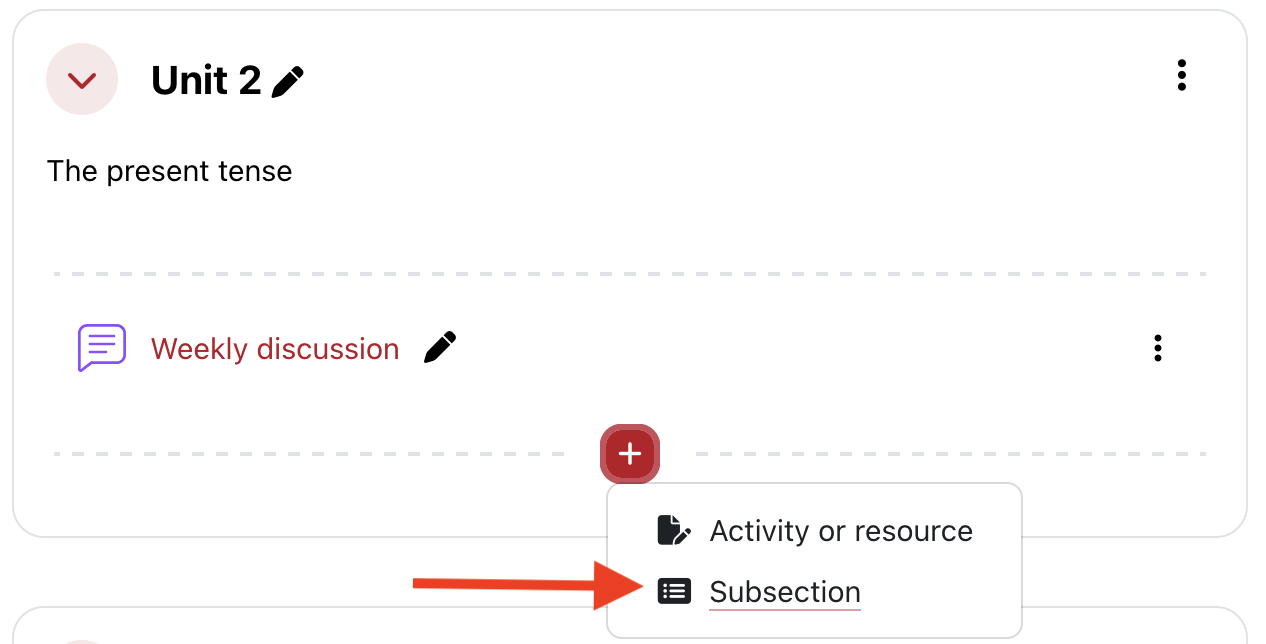The width and height of the screenshot is (1266, 644).
Task: Click the pencil icon to rename Unit 2
Action: [288, 81]
